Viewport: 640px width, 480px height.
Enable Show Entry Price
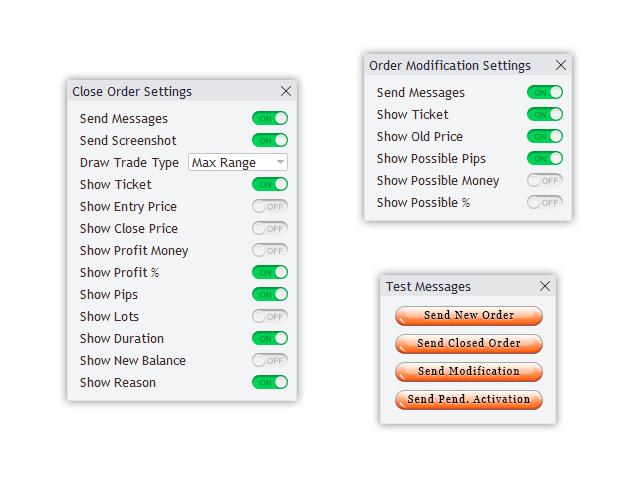[270, 207]
